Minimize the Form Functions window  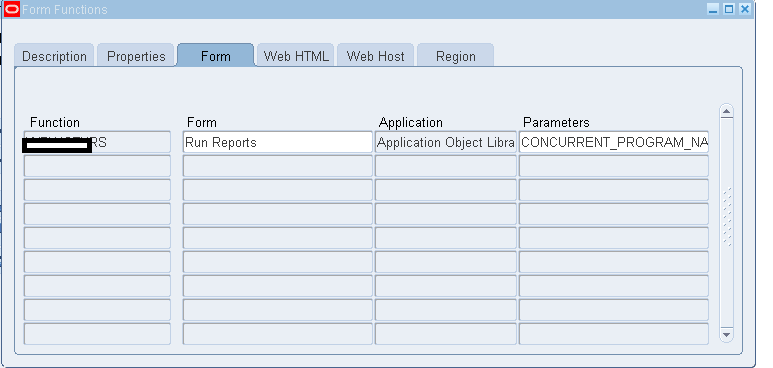pos(713,9)
